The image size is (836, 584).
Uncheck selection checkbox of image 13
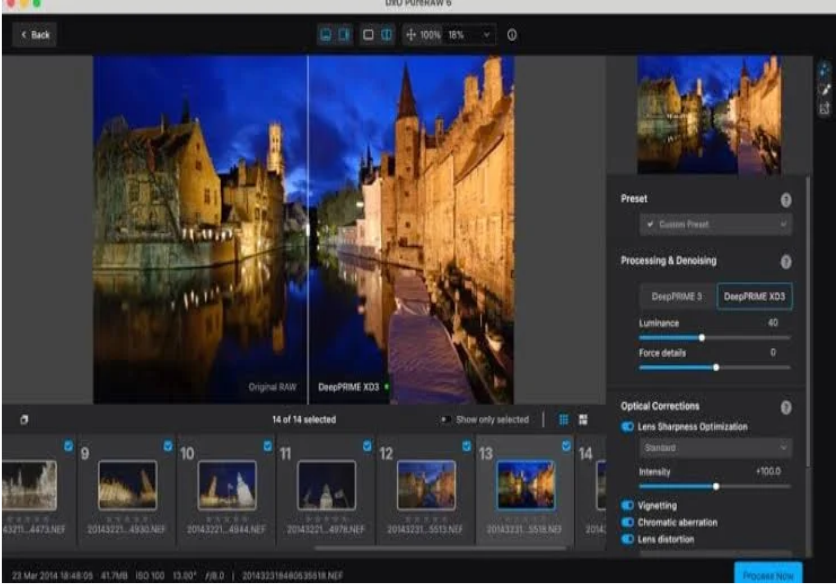[566, 446]
